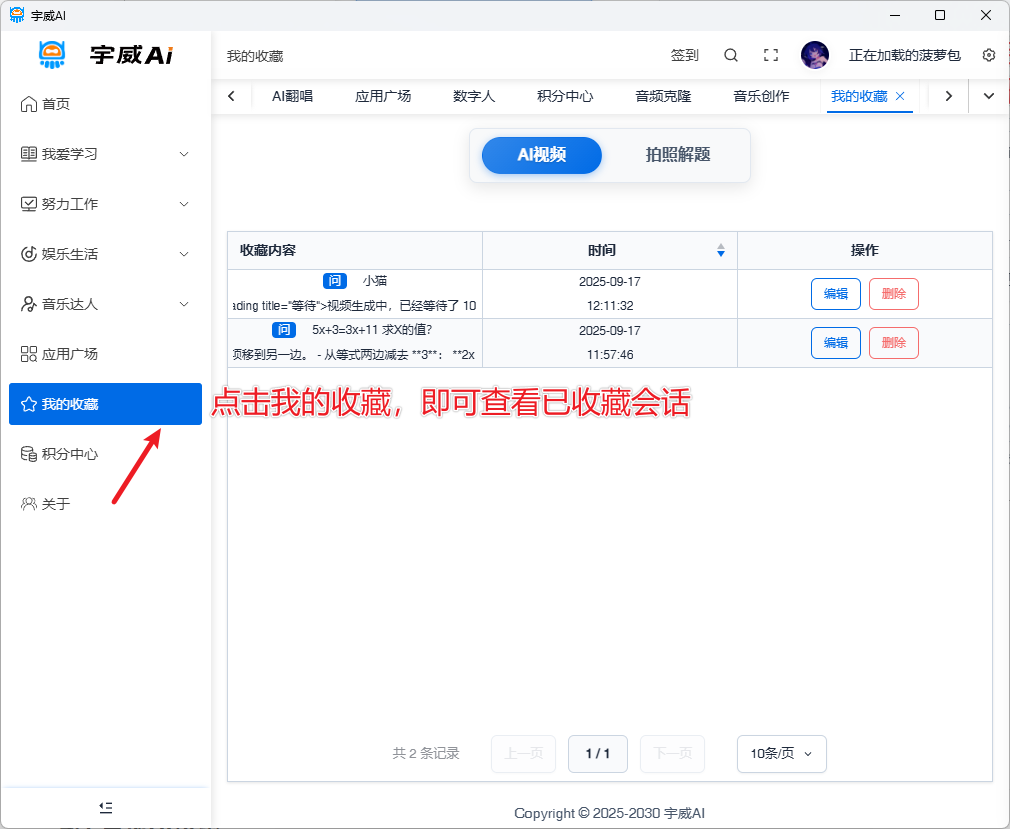
Task: Click the user avatar picture
Action: pos(815,55)
